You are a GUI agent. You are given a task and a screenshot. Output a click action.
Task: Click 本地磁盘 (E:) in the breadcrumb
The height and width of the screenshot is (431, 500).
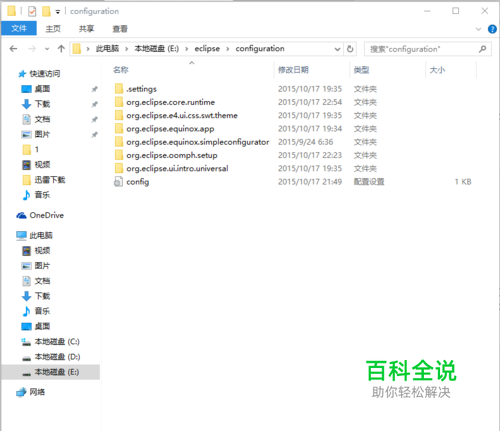[x=157, y=49]
